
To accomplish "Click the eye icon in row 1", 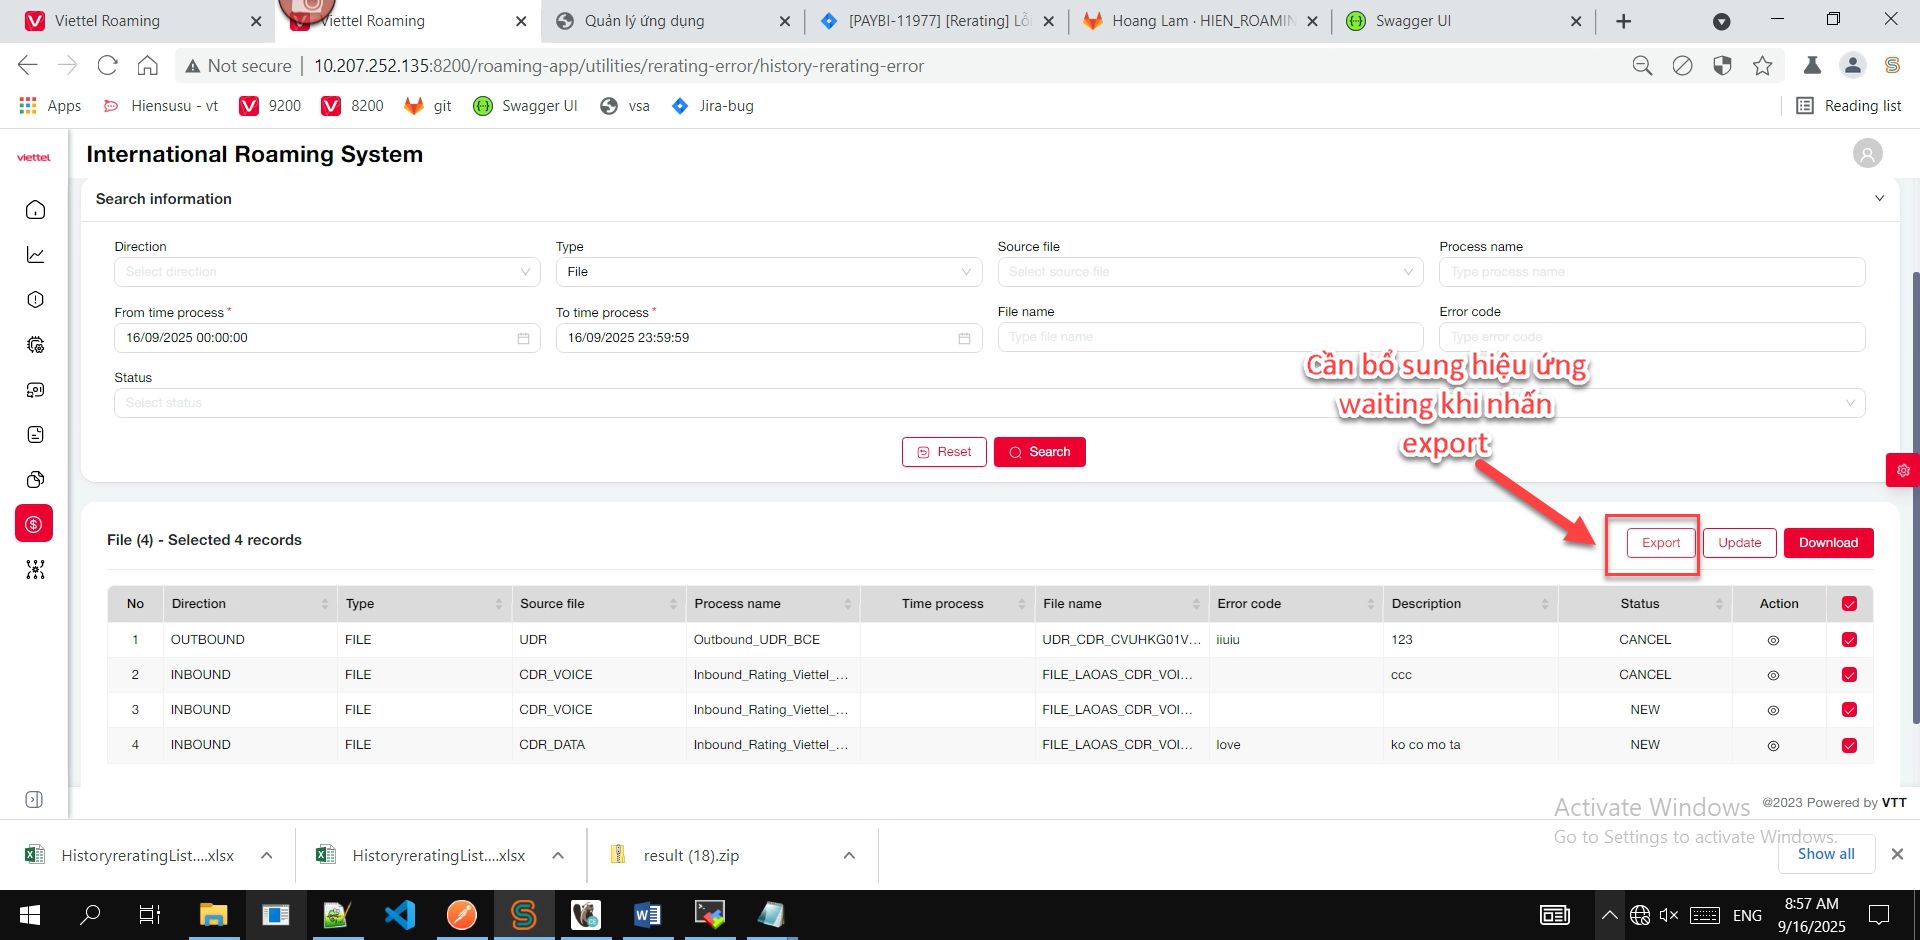I will coord(1773,641).
